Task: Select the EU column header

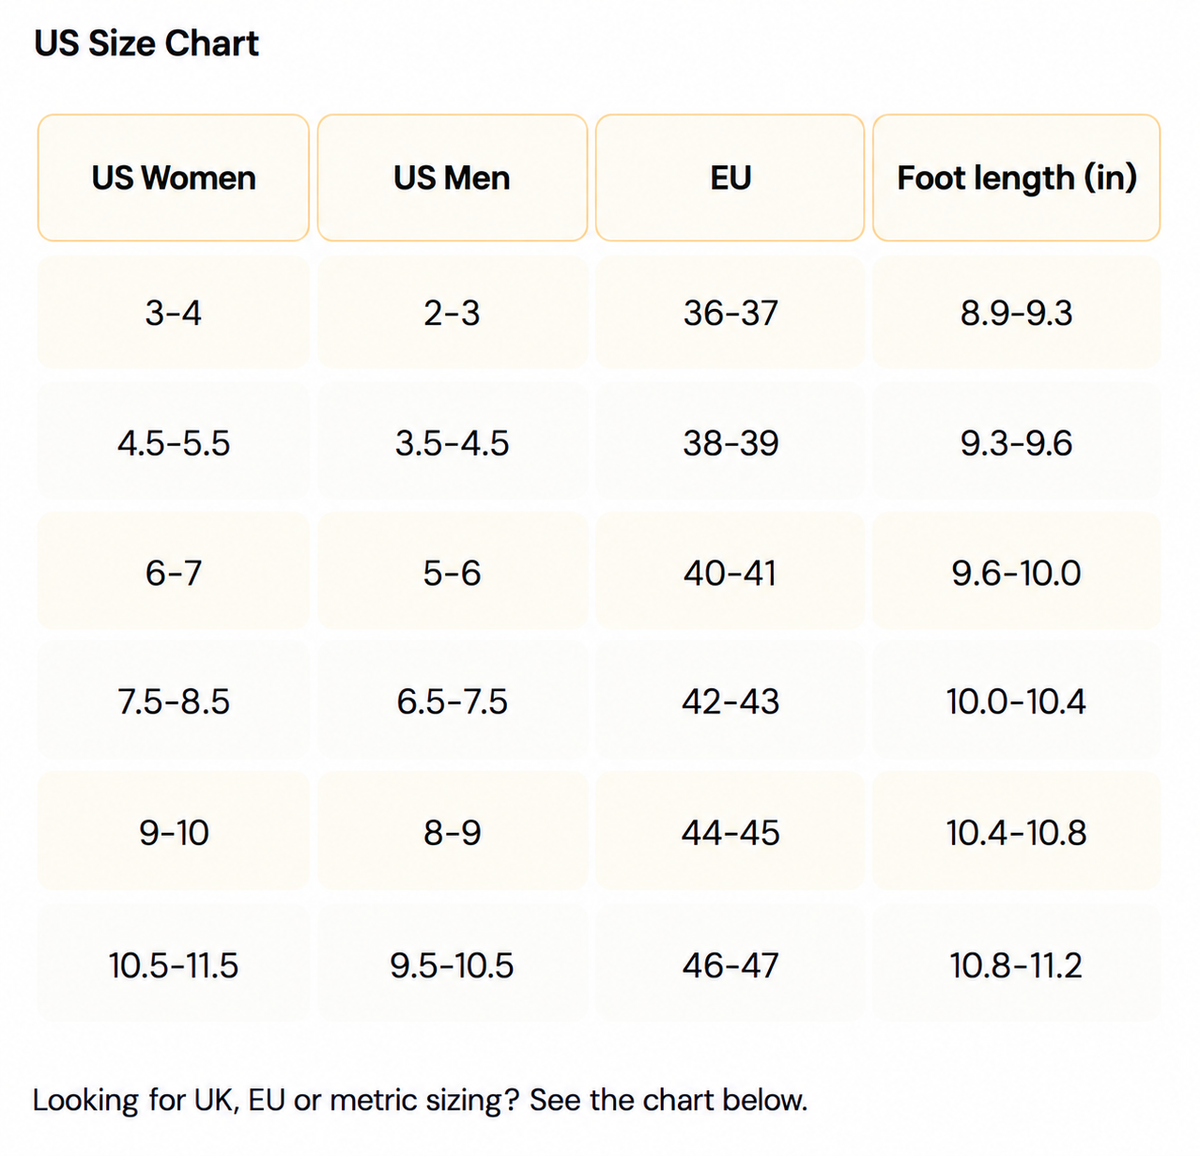Action: [730, 178]
